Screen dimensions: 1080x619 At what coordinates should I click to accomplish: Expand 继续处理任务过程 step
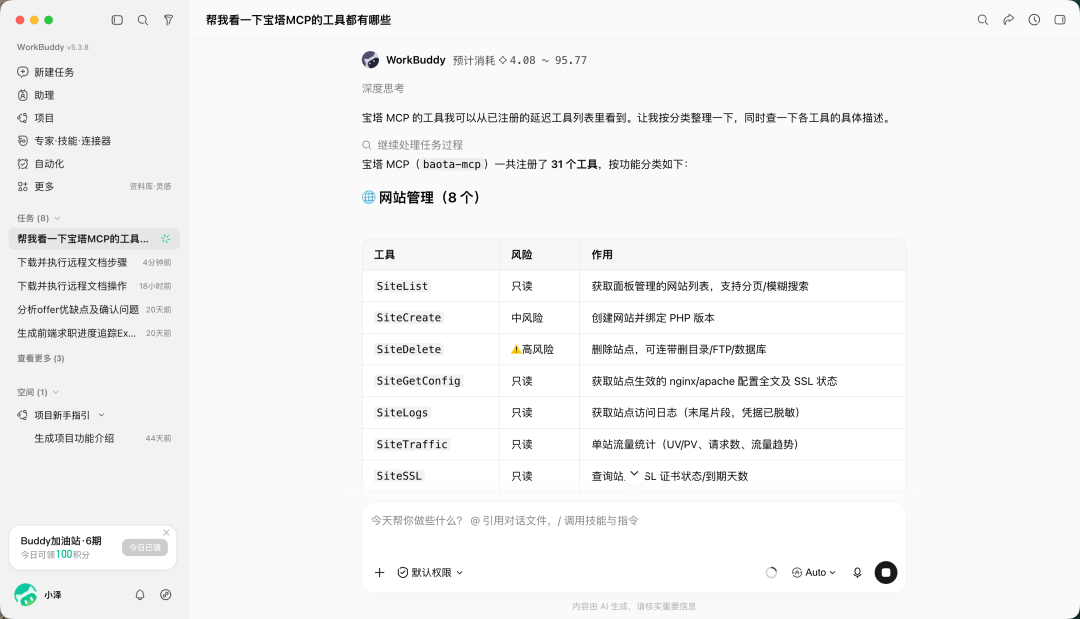pos(413,145)
